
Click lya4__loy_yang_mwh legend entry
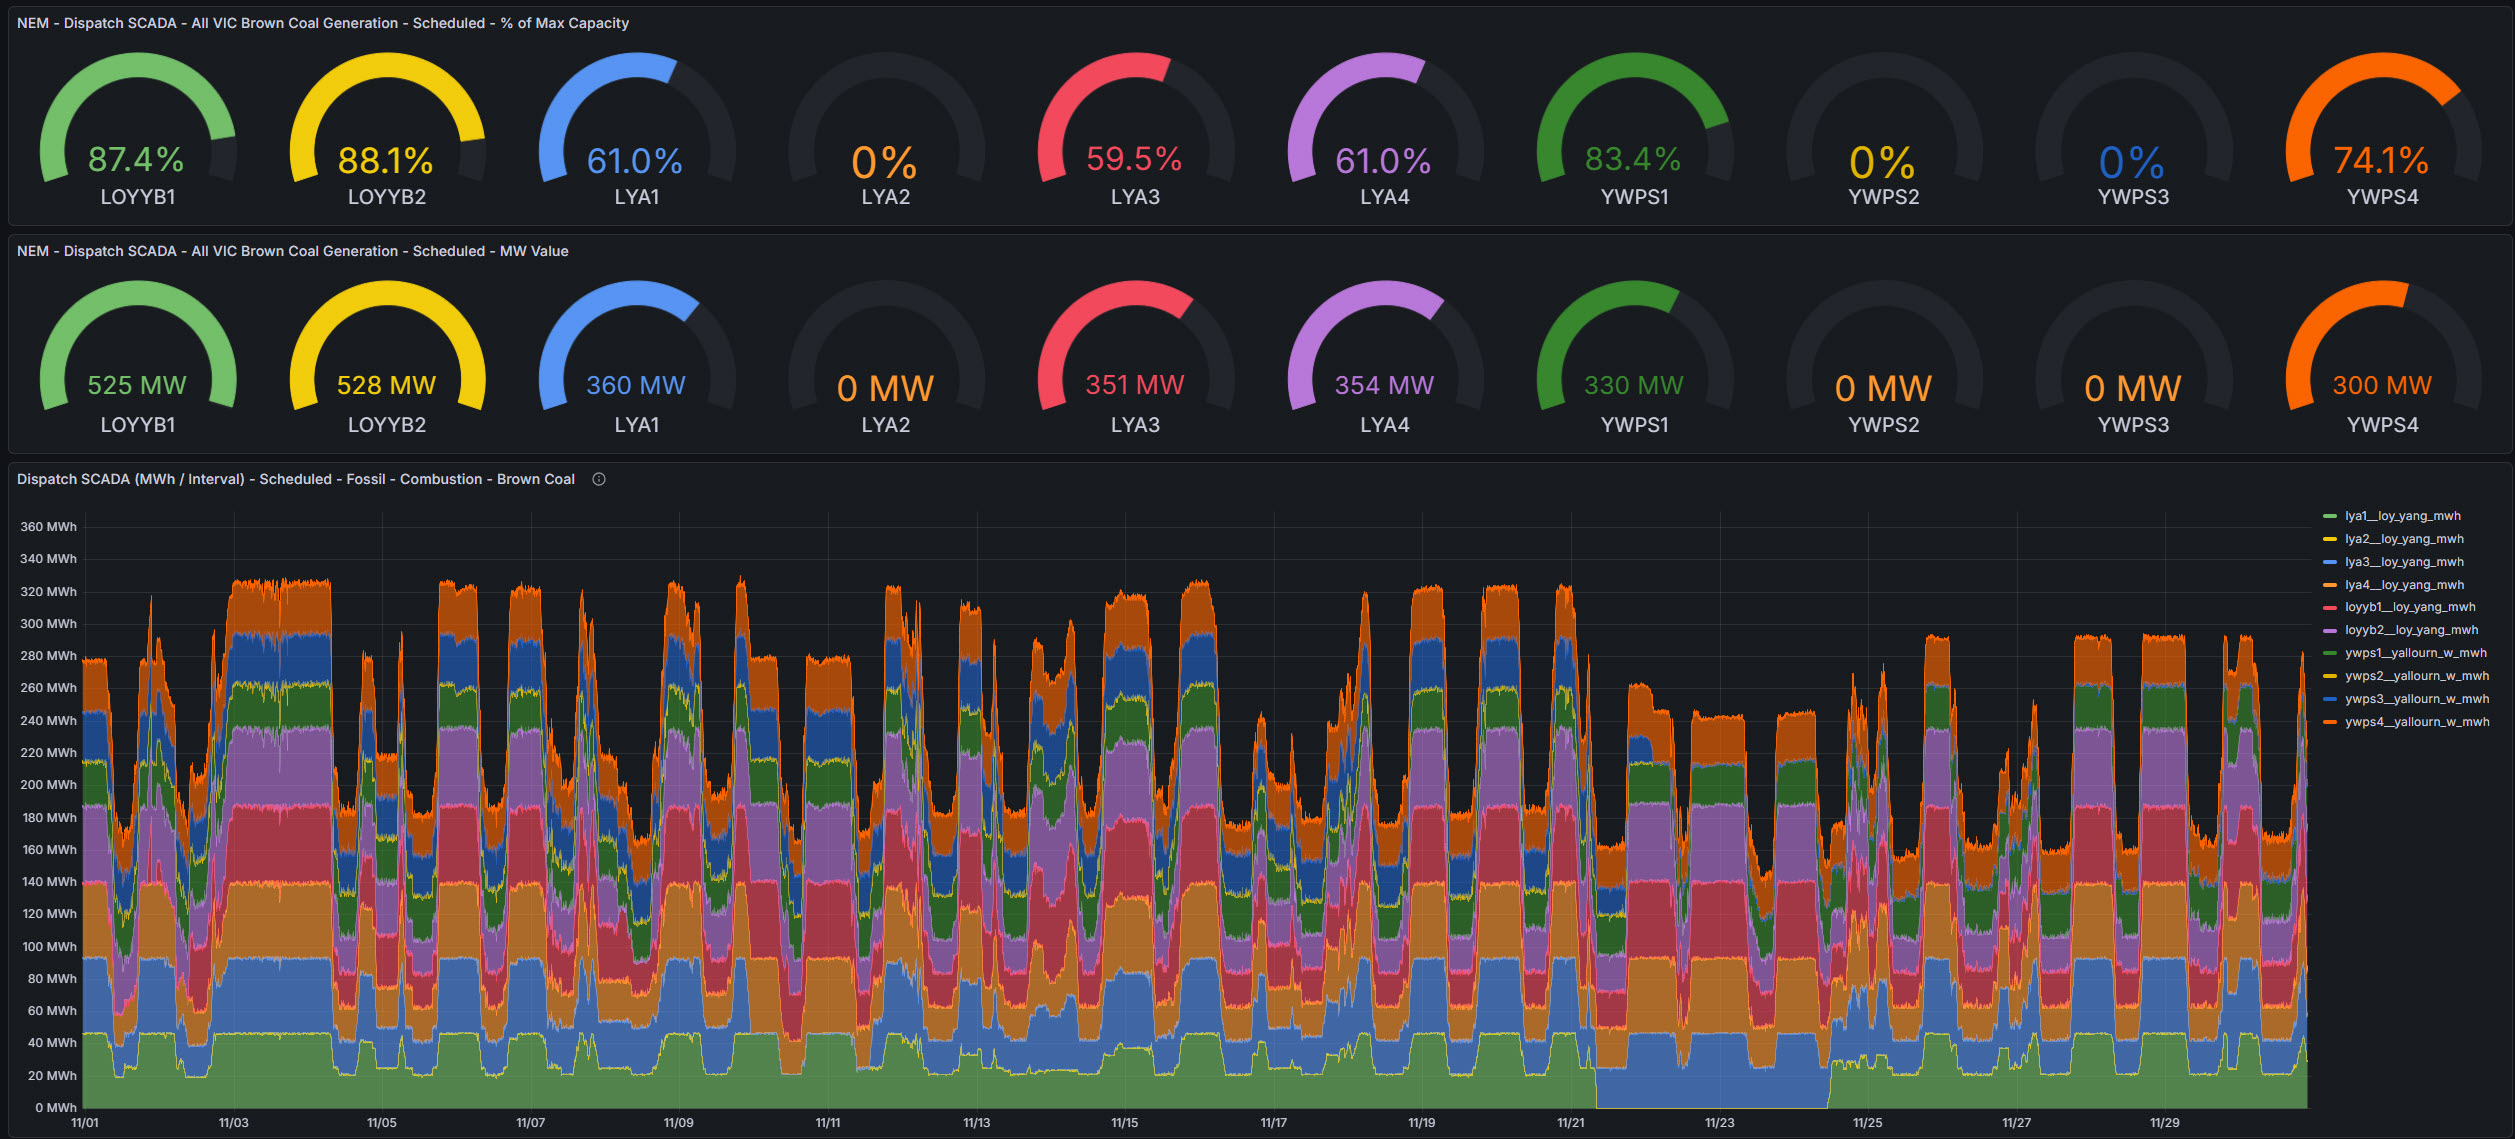[x=2404, y=585]
